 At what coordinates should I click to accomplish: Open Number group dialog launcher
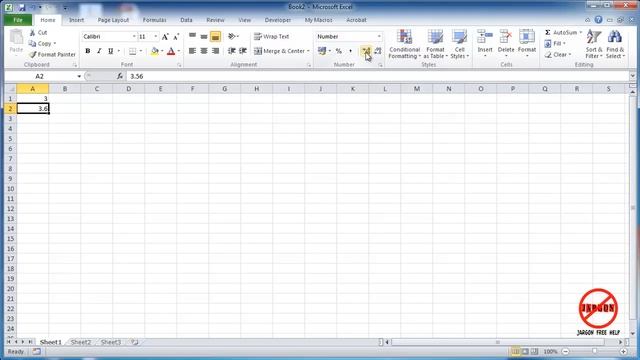point(380,65)
